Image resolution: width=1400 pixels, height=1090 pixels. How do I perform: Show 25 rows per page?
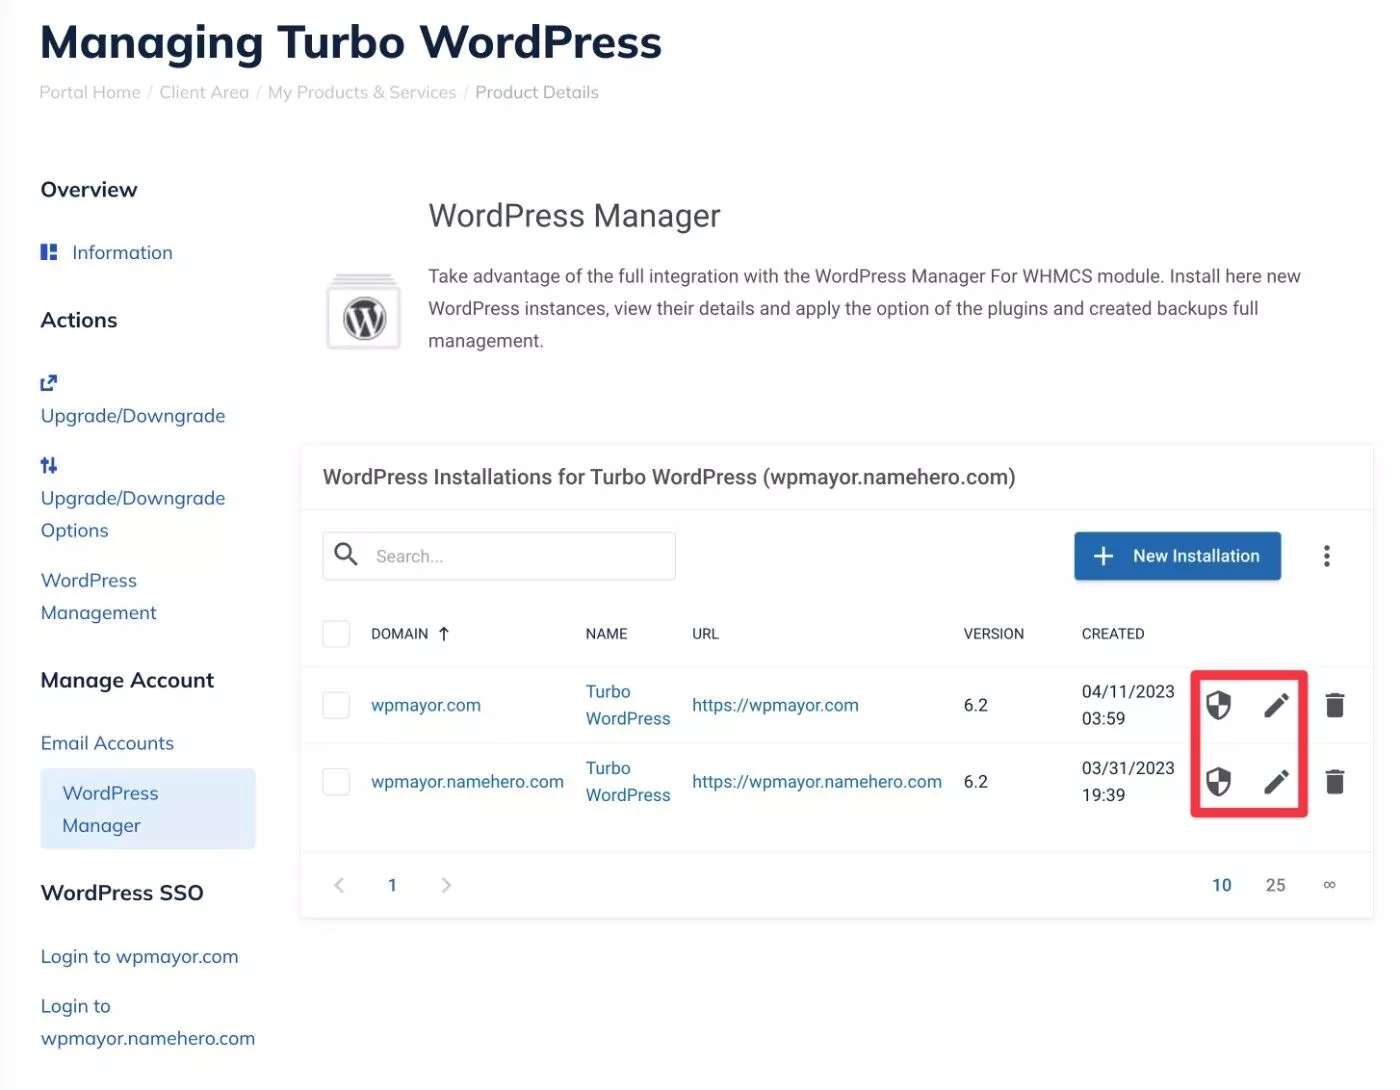1276,885
